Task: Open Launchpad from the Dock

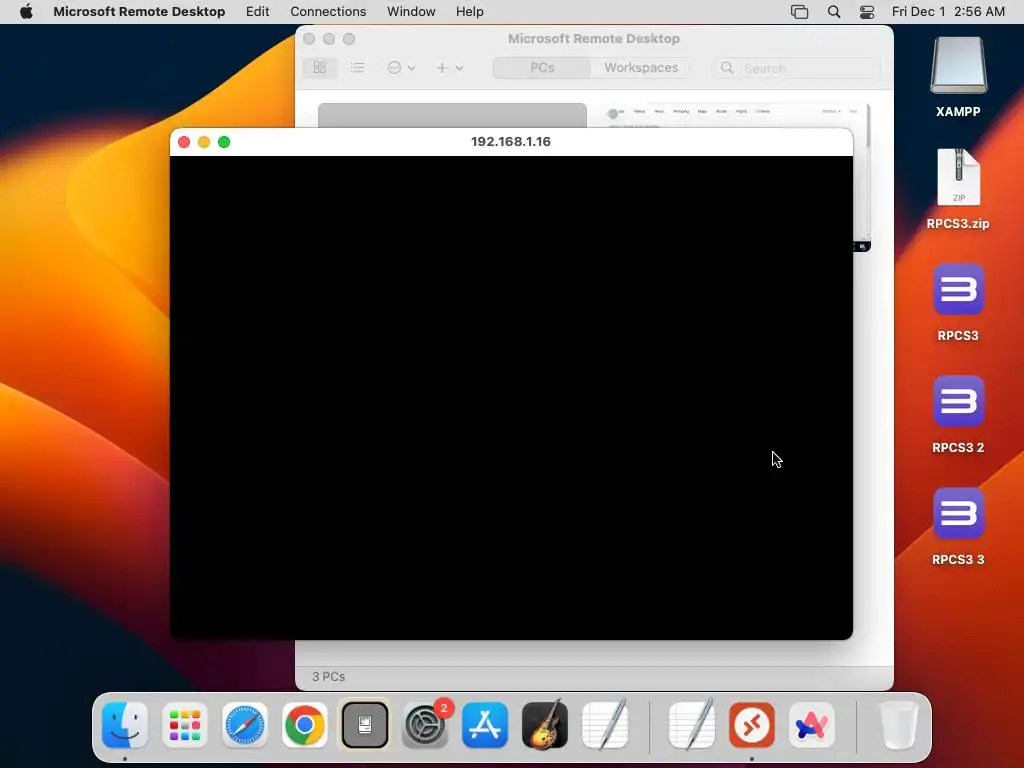Action: [x=185, y=725]
